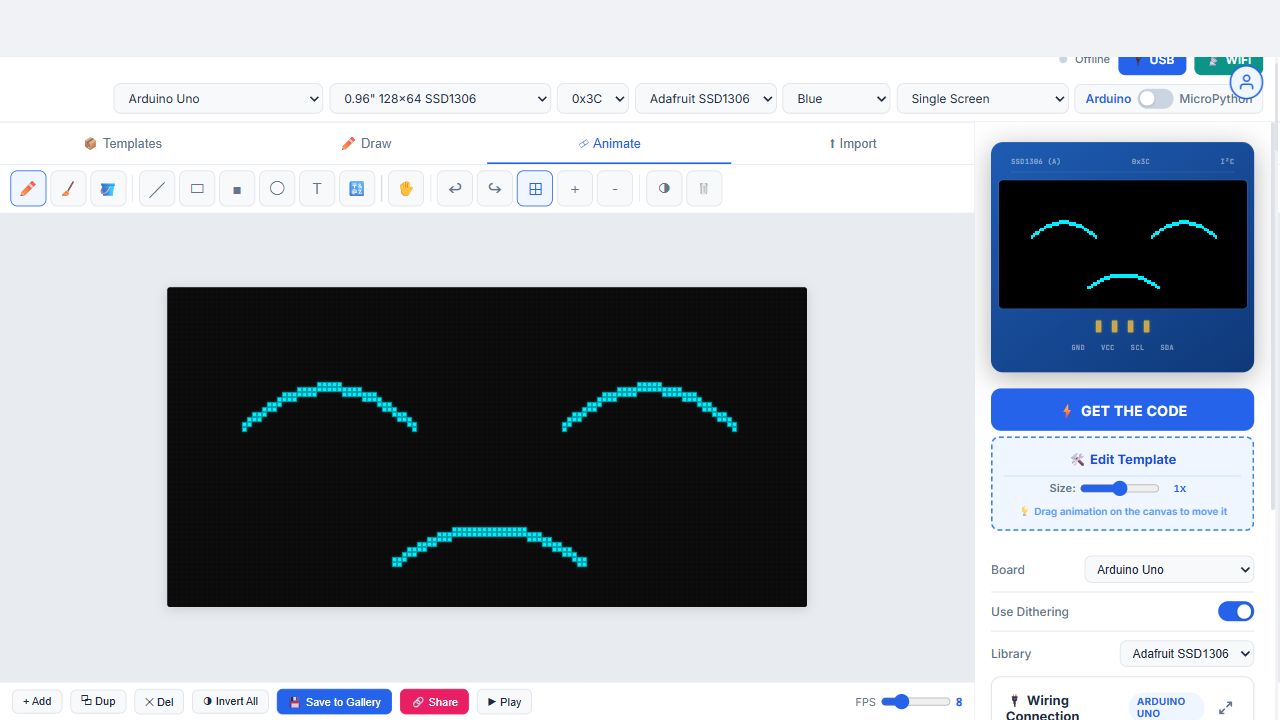1280x720 pixels.
Task: Click the Arduino label by the toggle
Action: (x=1108, y=99)
